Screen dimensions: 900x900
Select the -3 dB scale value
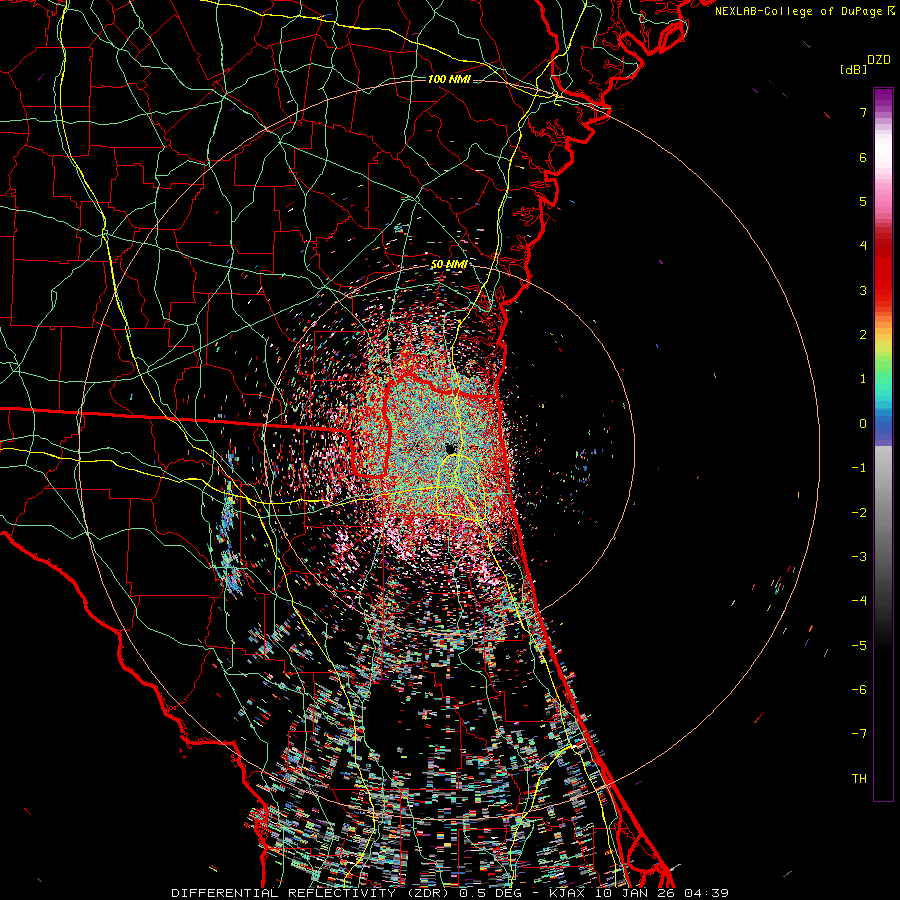click(x=859, y=556)
